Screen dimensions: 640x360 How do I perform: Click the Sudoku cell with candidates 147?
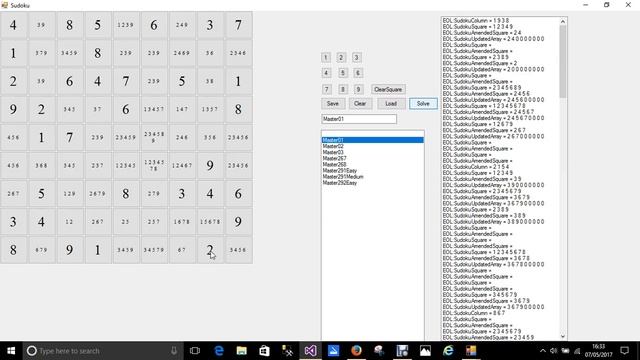click(182, 109)
